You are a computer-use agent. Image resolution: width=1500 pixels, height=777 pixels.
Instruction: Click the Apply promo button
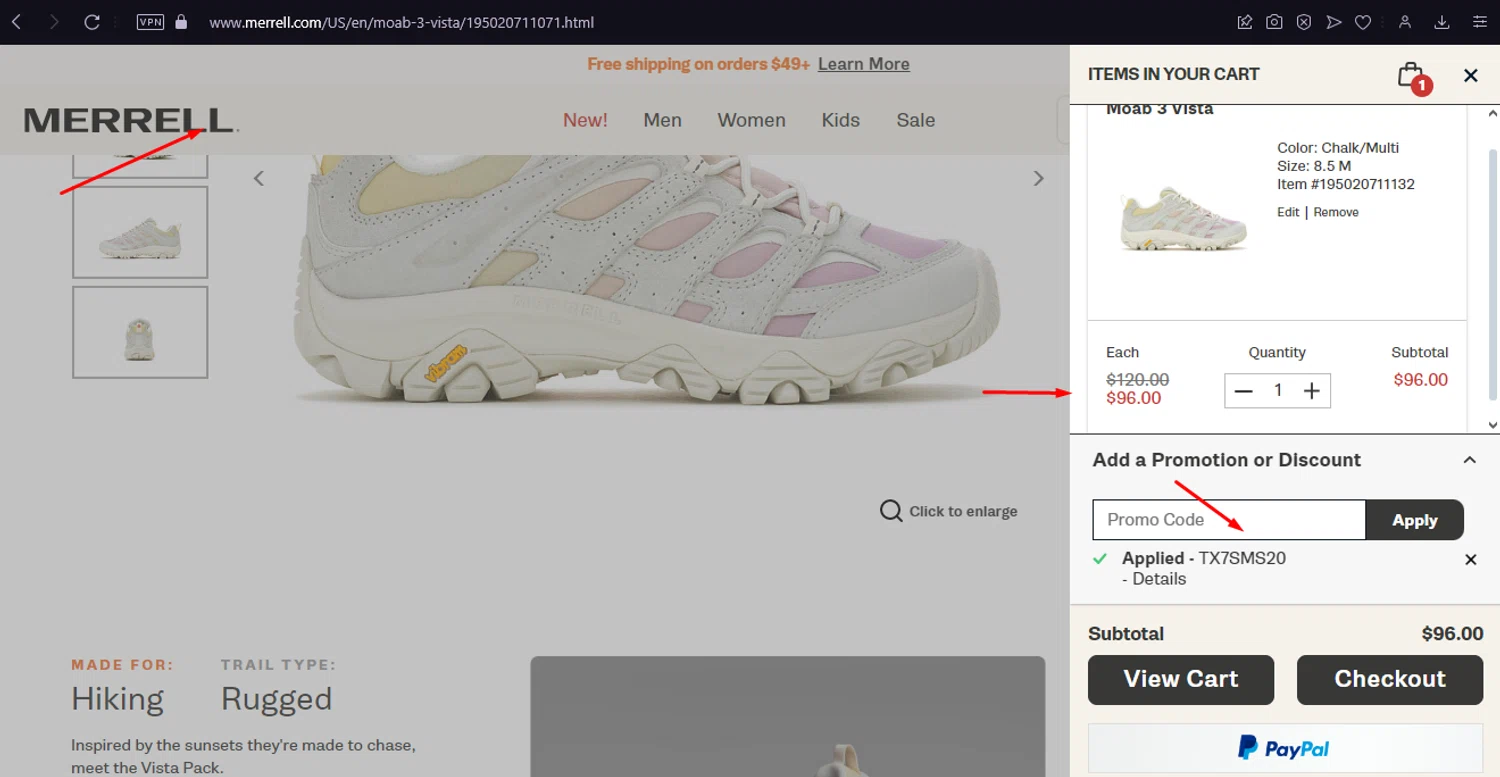point(1414,520)
